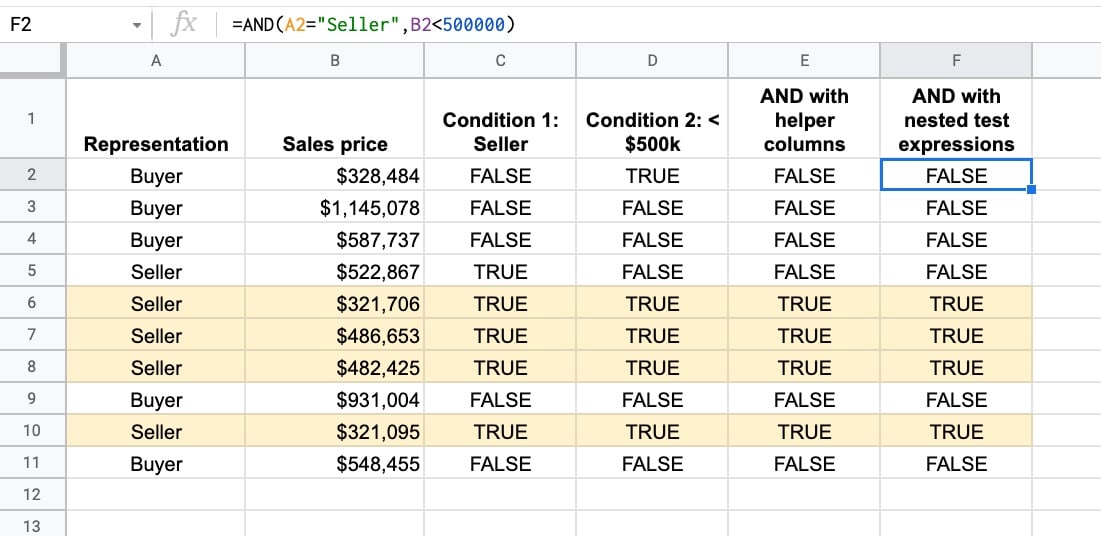Select column F header
The height and width of the screenshot is (536, 1101).
click(956, 61)
